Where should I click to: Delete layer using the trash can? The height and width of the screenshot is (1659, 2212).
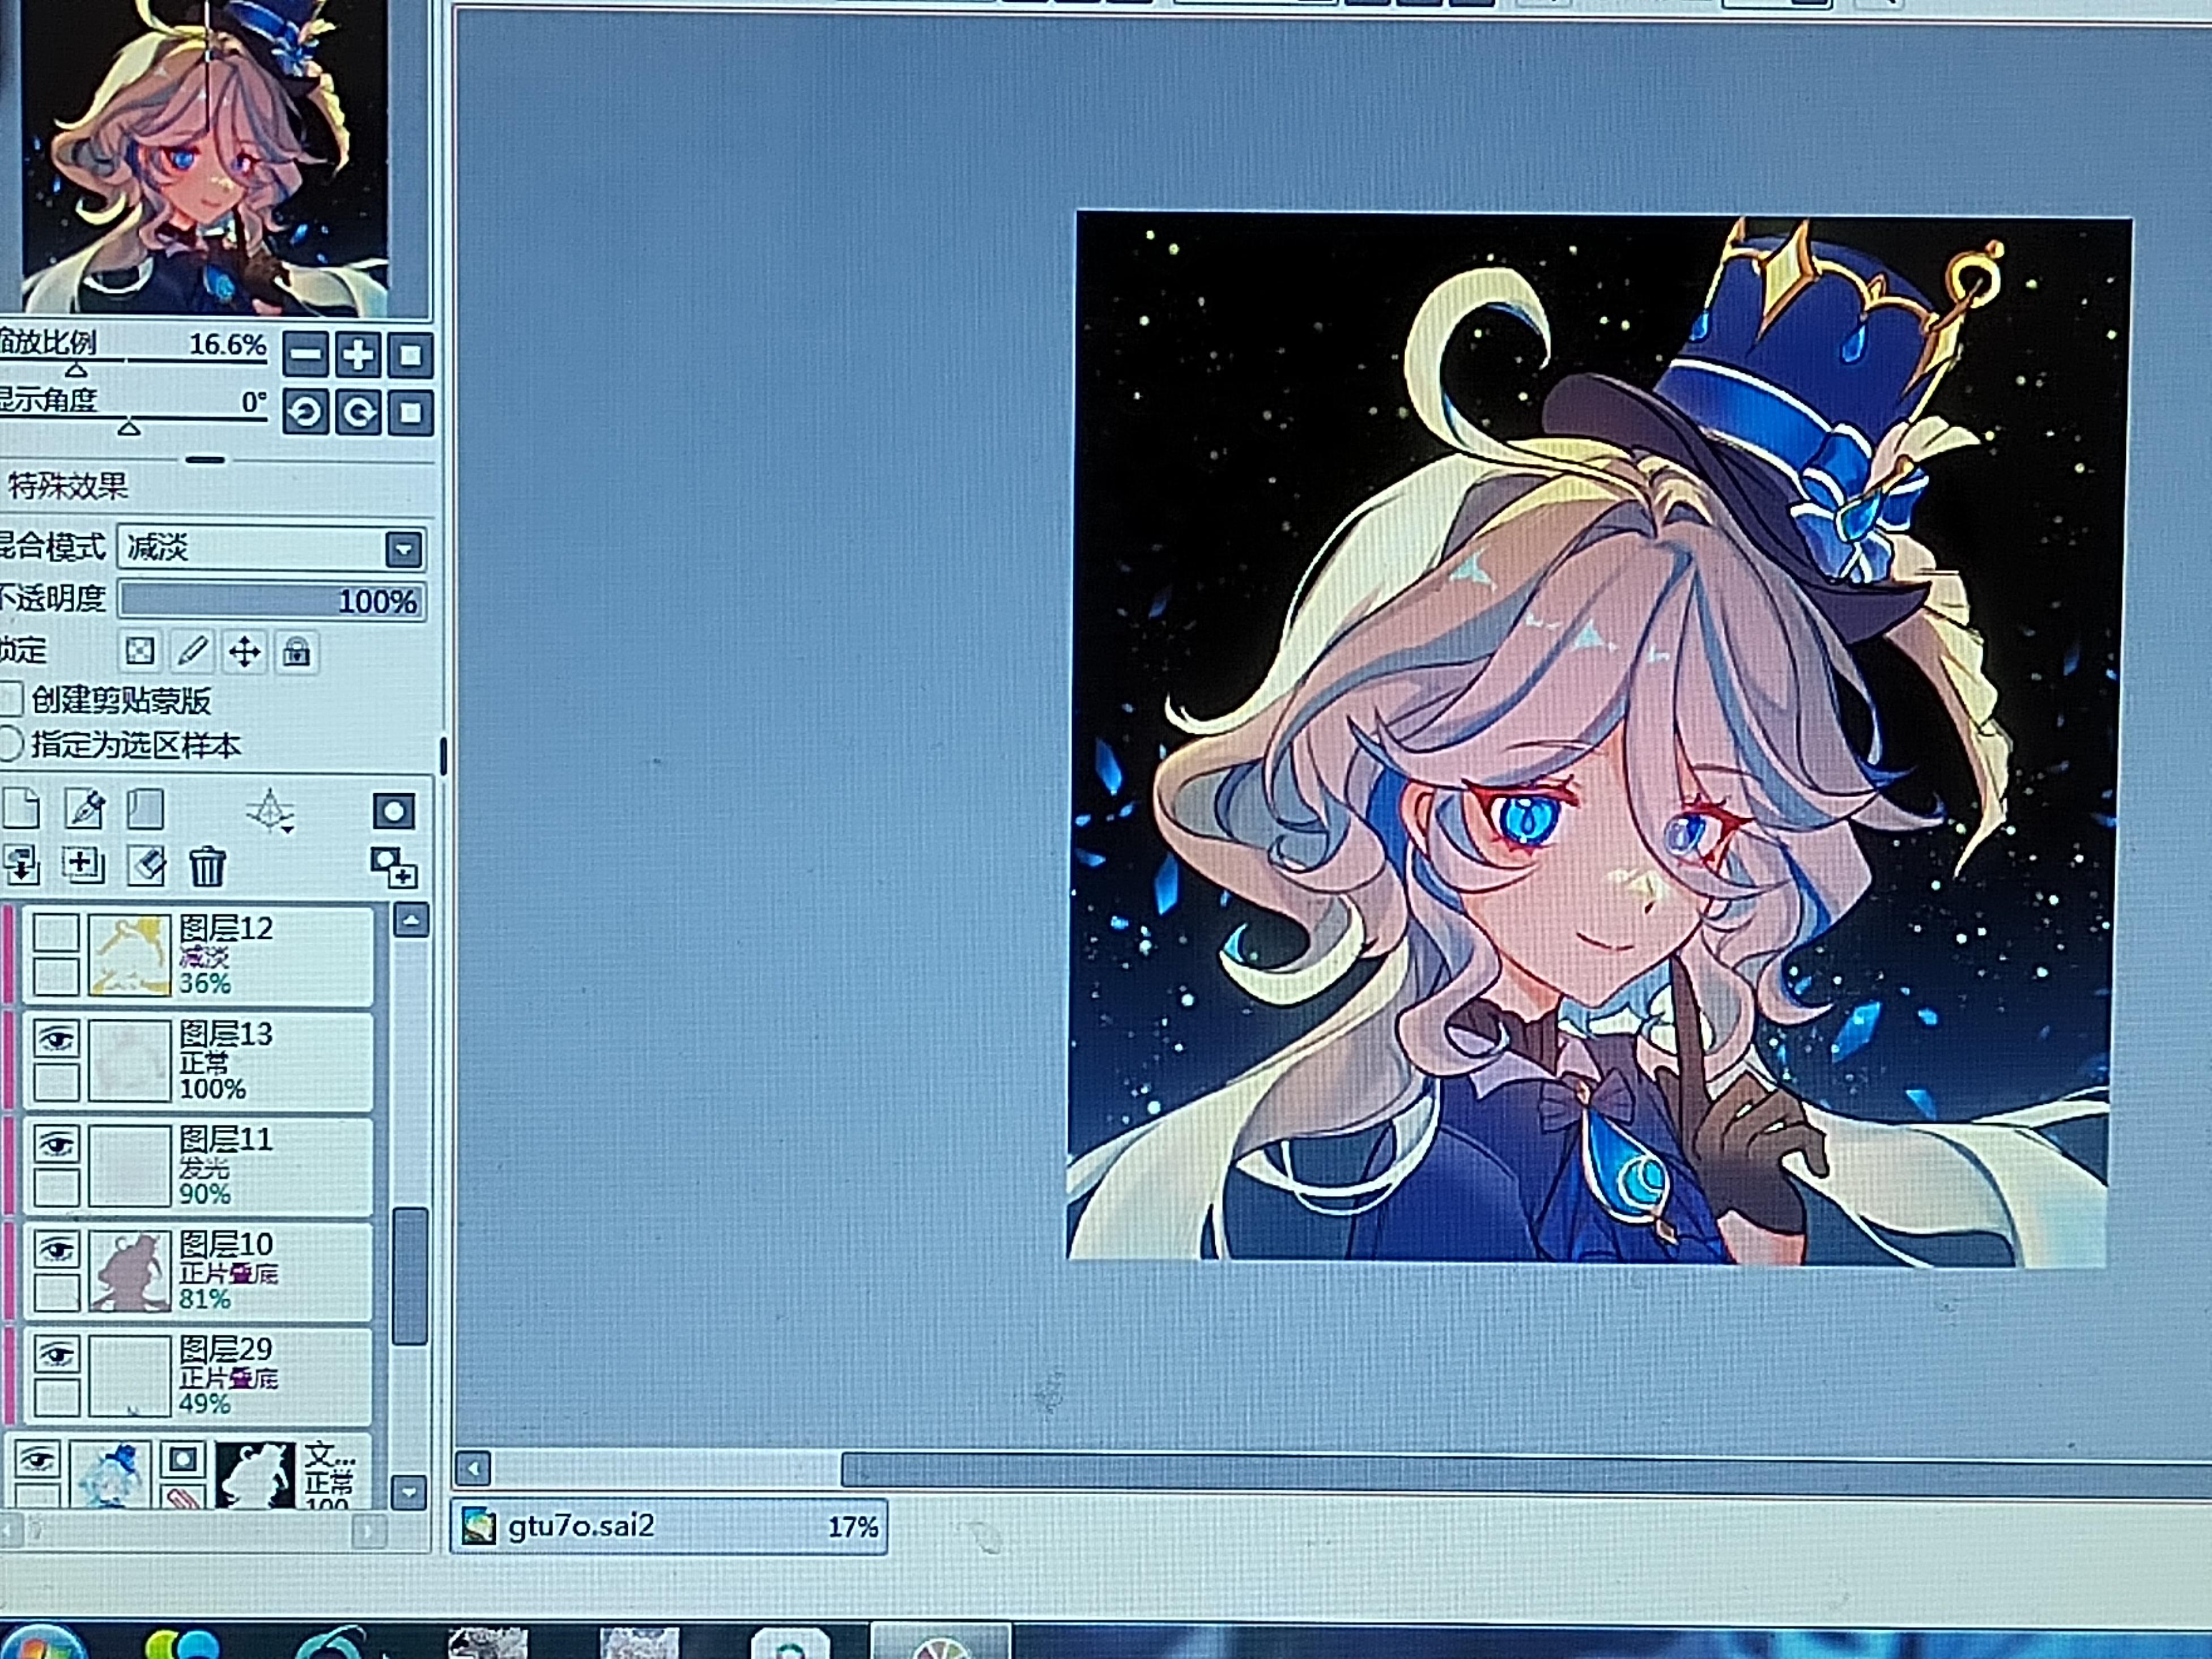pos(207,866)
